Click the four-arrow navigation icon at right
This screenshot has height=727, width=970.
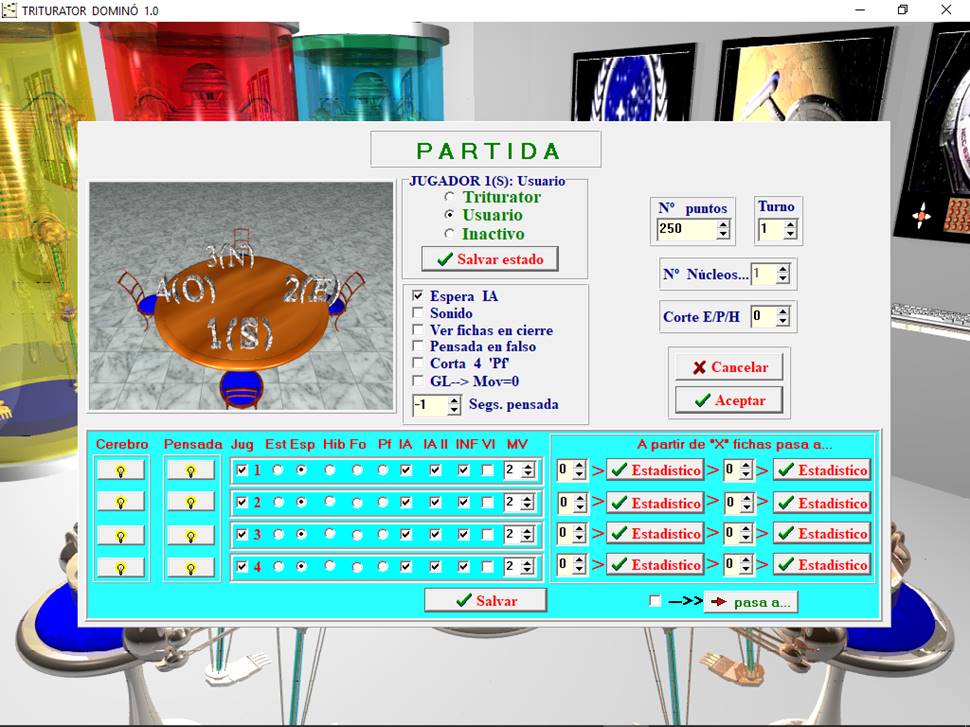923,213
